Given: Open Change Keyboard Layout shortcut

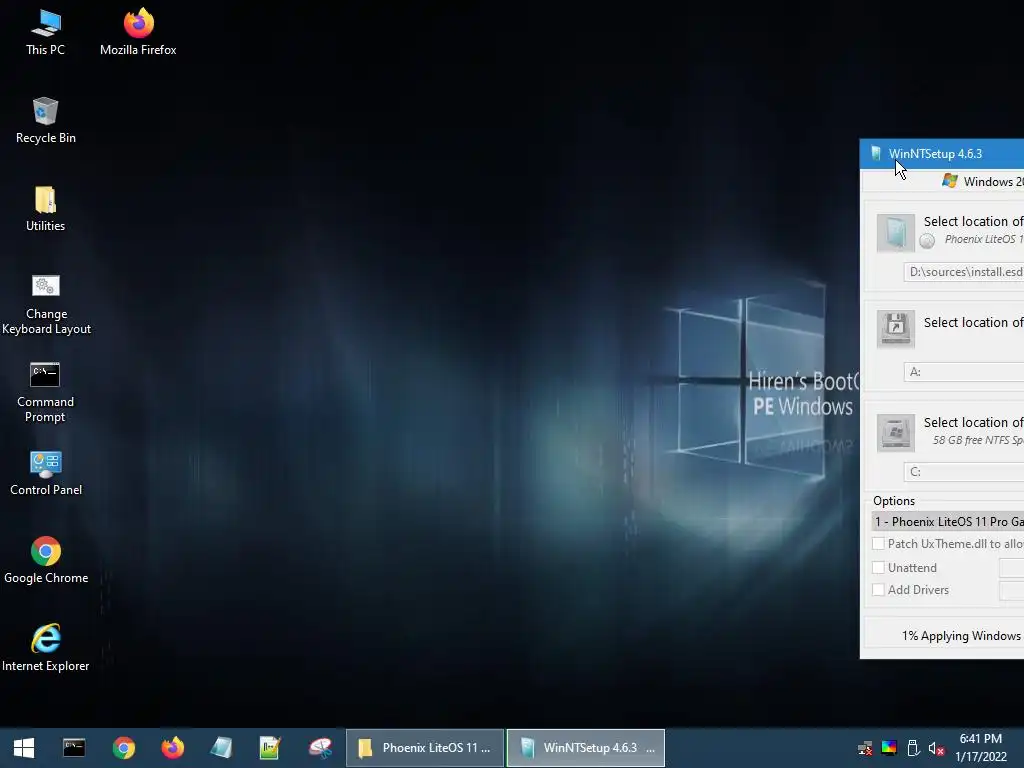Looking at the screenshot, I should [x=46, y=304].
